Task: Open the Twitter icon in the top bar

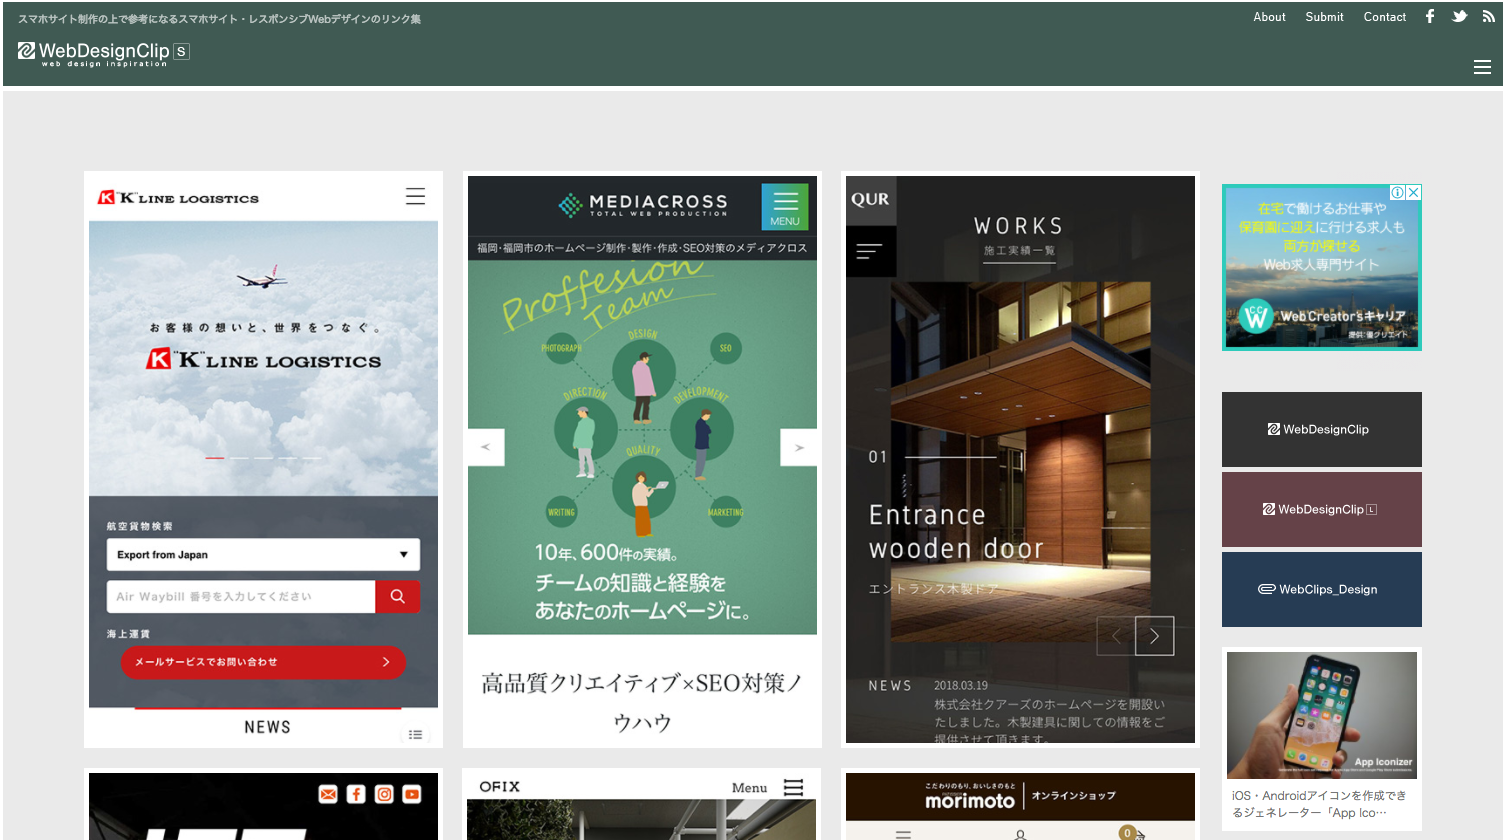Action: (x=1460, y=16)
